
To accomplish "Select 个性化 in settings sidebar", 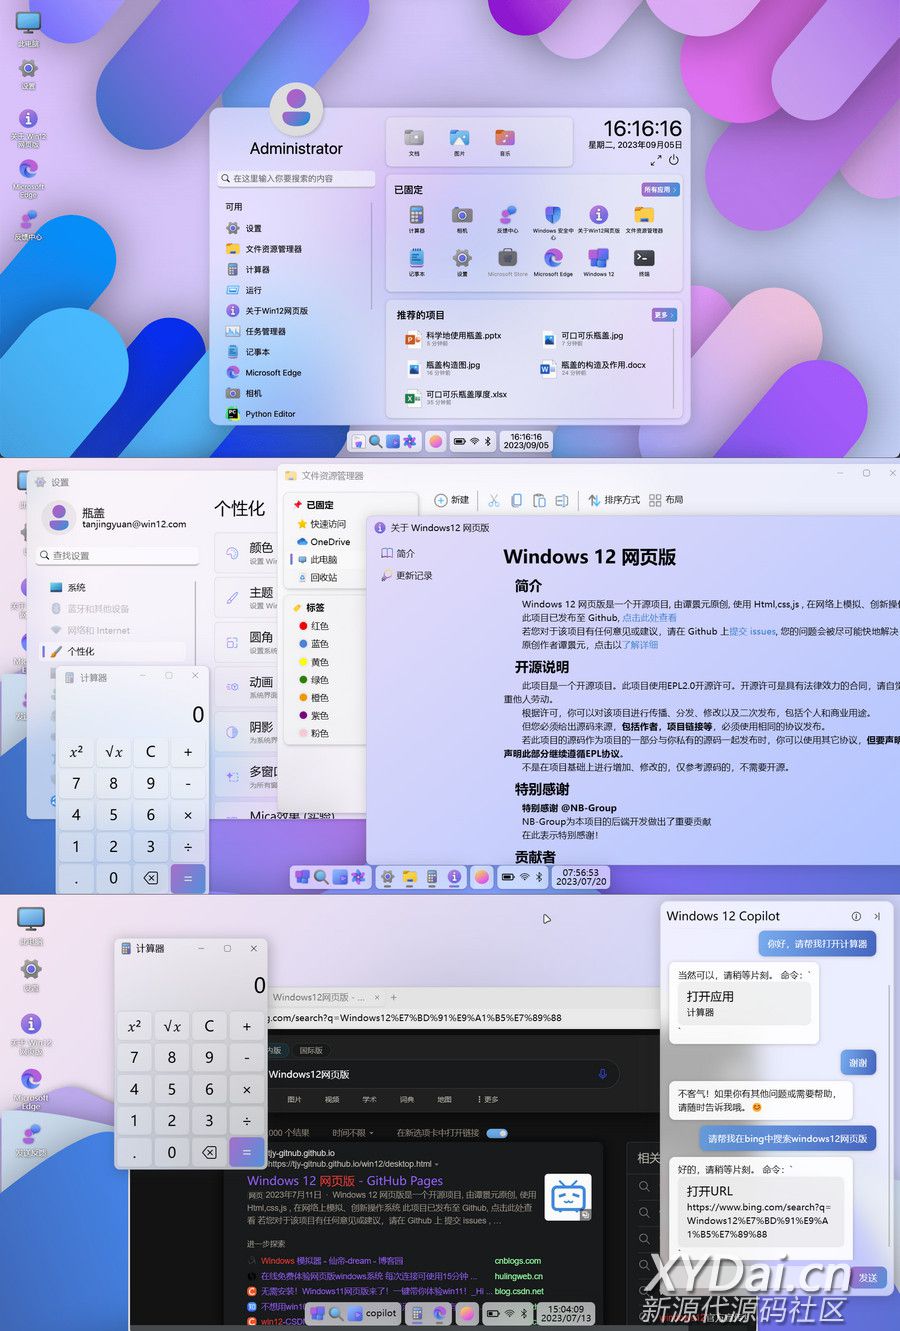I will (x=81, y=651).
